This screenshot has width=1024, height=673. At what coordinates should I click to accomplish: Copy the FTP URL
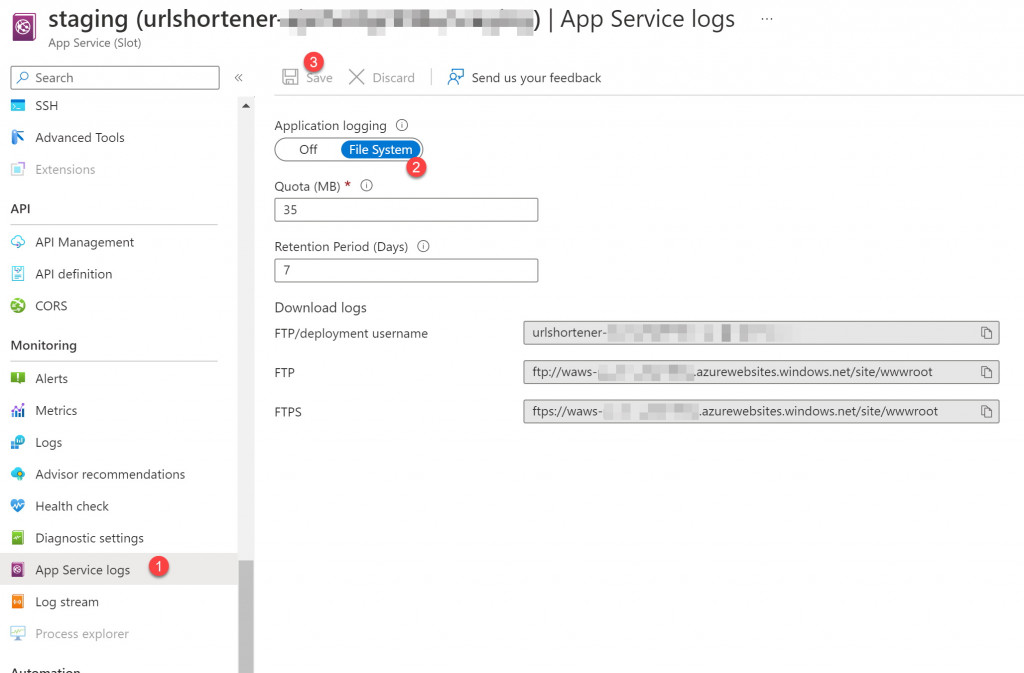point(986,372)
